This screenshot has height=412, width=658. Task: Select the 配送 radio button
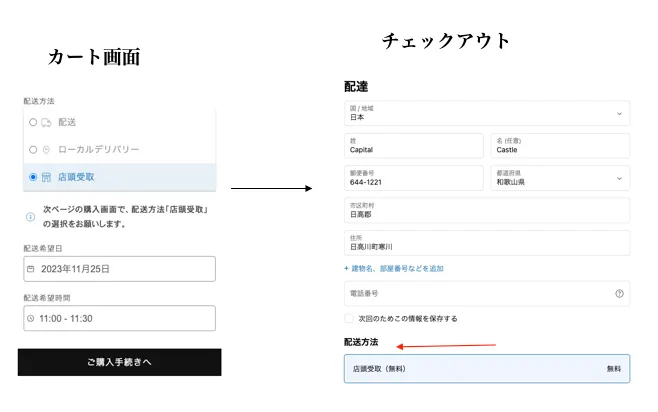coord(32,122)
